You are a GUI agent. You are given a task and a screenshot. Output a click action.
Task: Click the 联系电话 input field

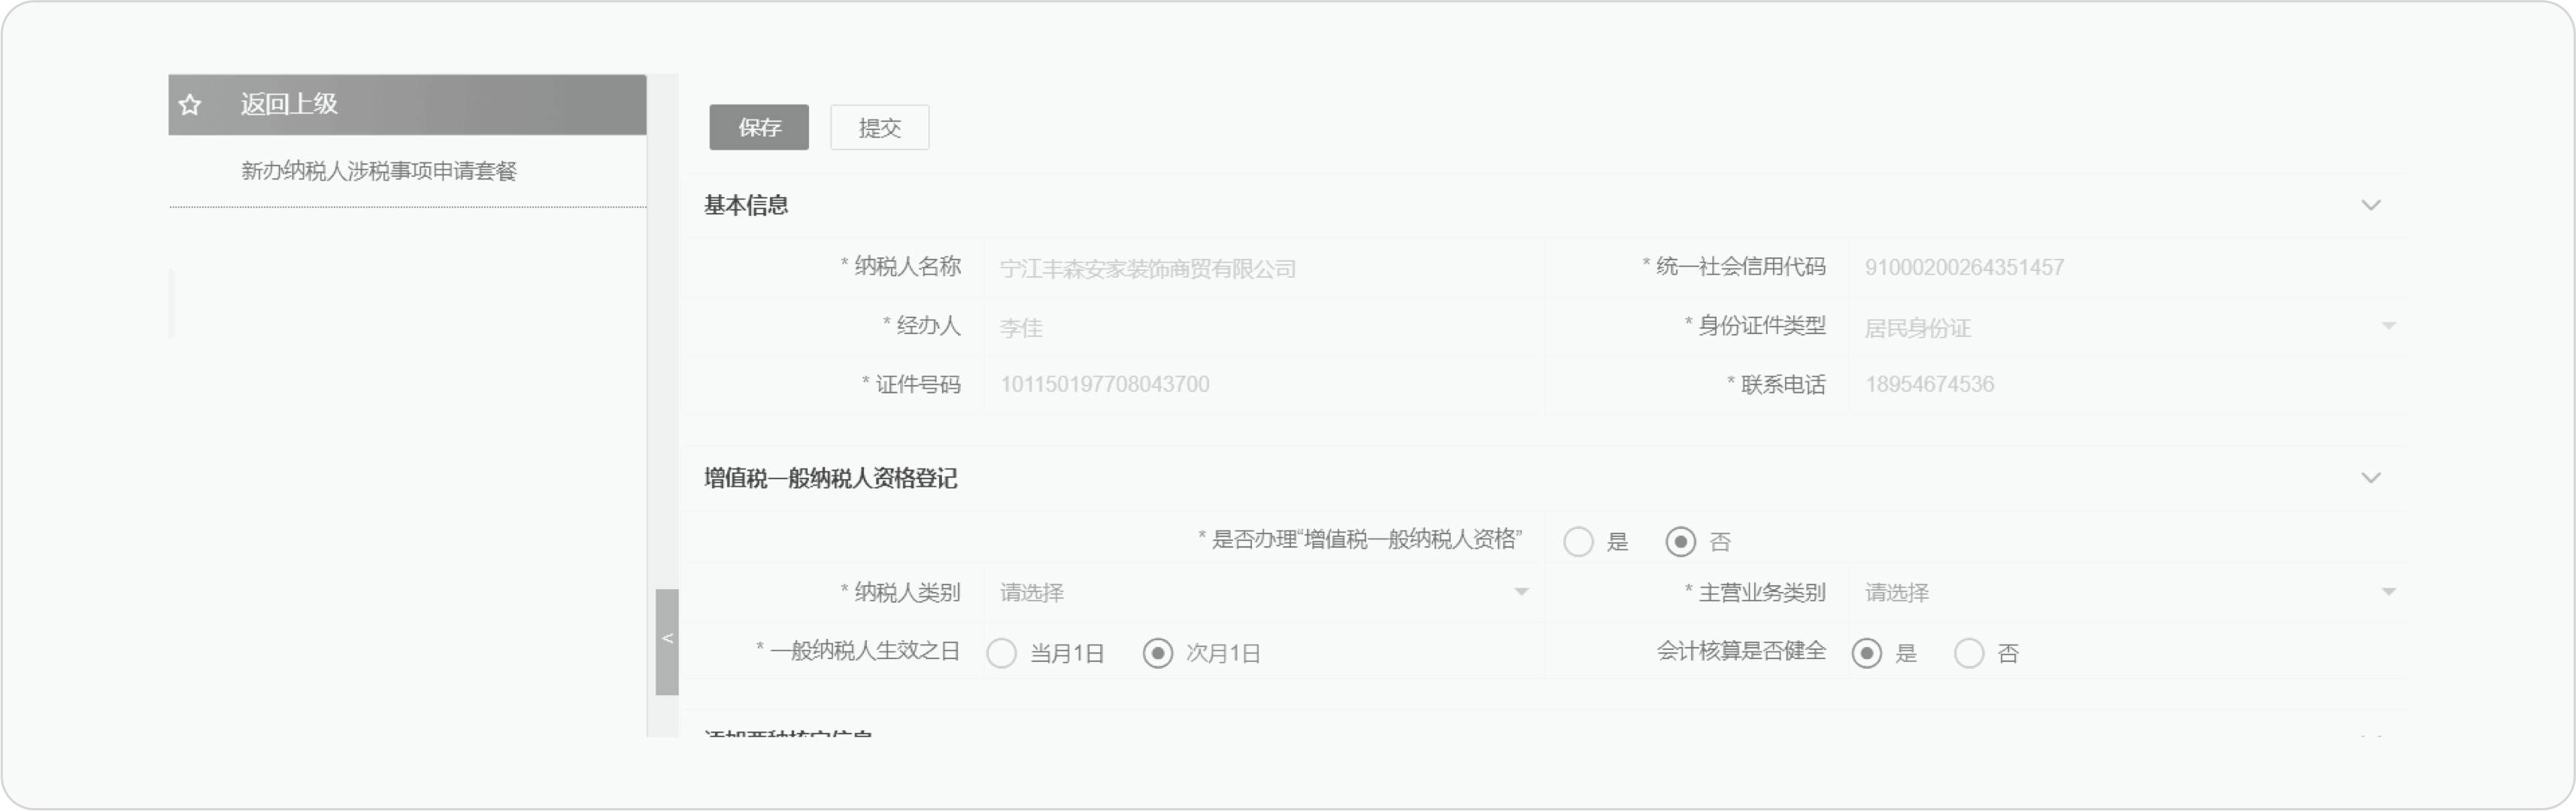coord(2128,385)
